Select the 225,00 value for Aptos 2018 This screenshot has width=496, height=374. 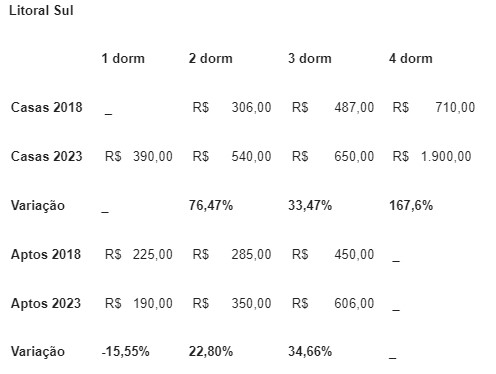tap(153, 254)
